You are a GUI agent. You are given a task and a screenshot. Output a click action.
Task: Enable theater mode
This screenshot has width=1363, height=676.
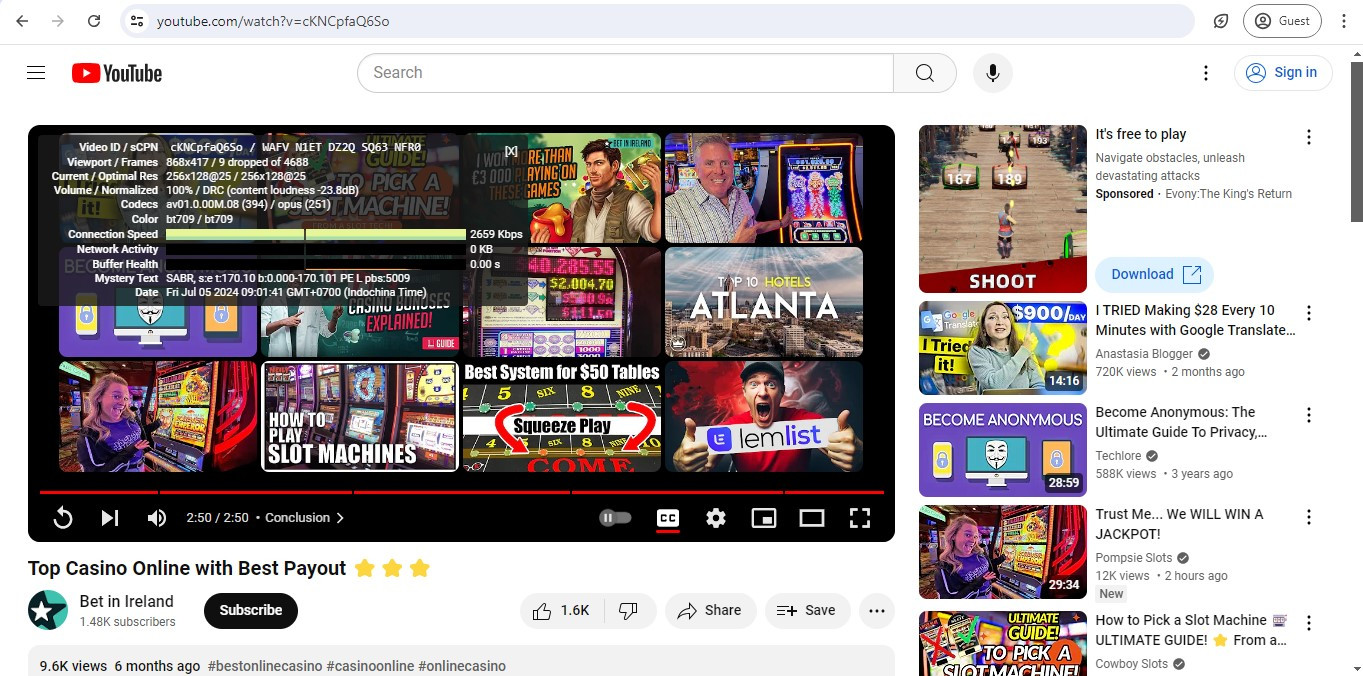[x=812, y=518]
